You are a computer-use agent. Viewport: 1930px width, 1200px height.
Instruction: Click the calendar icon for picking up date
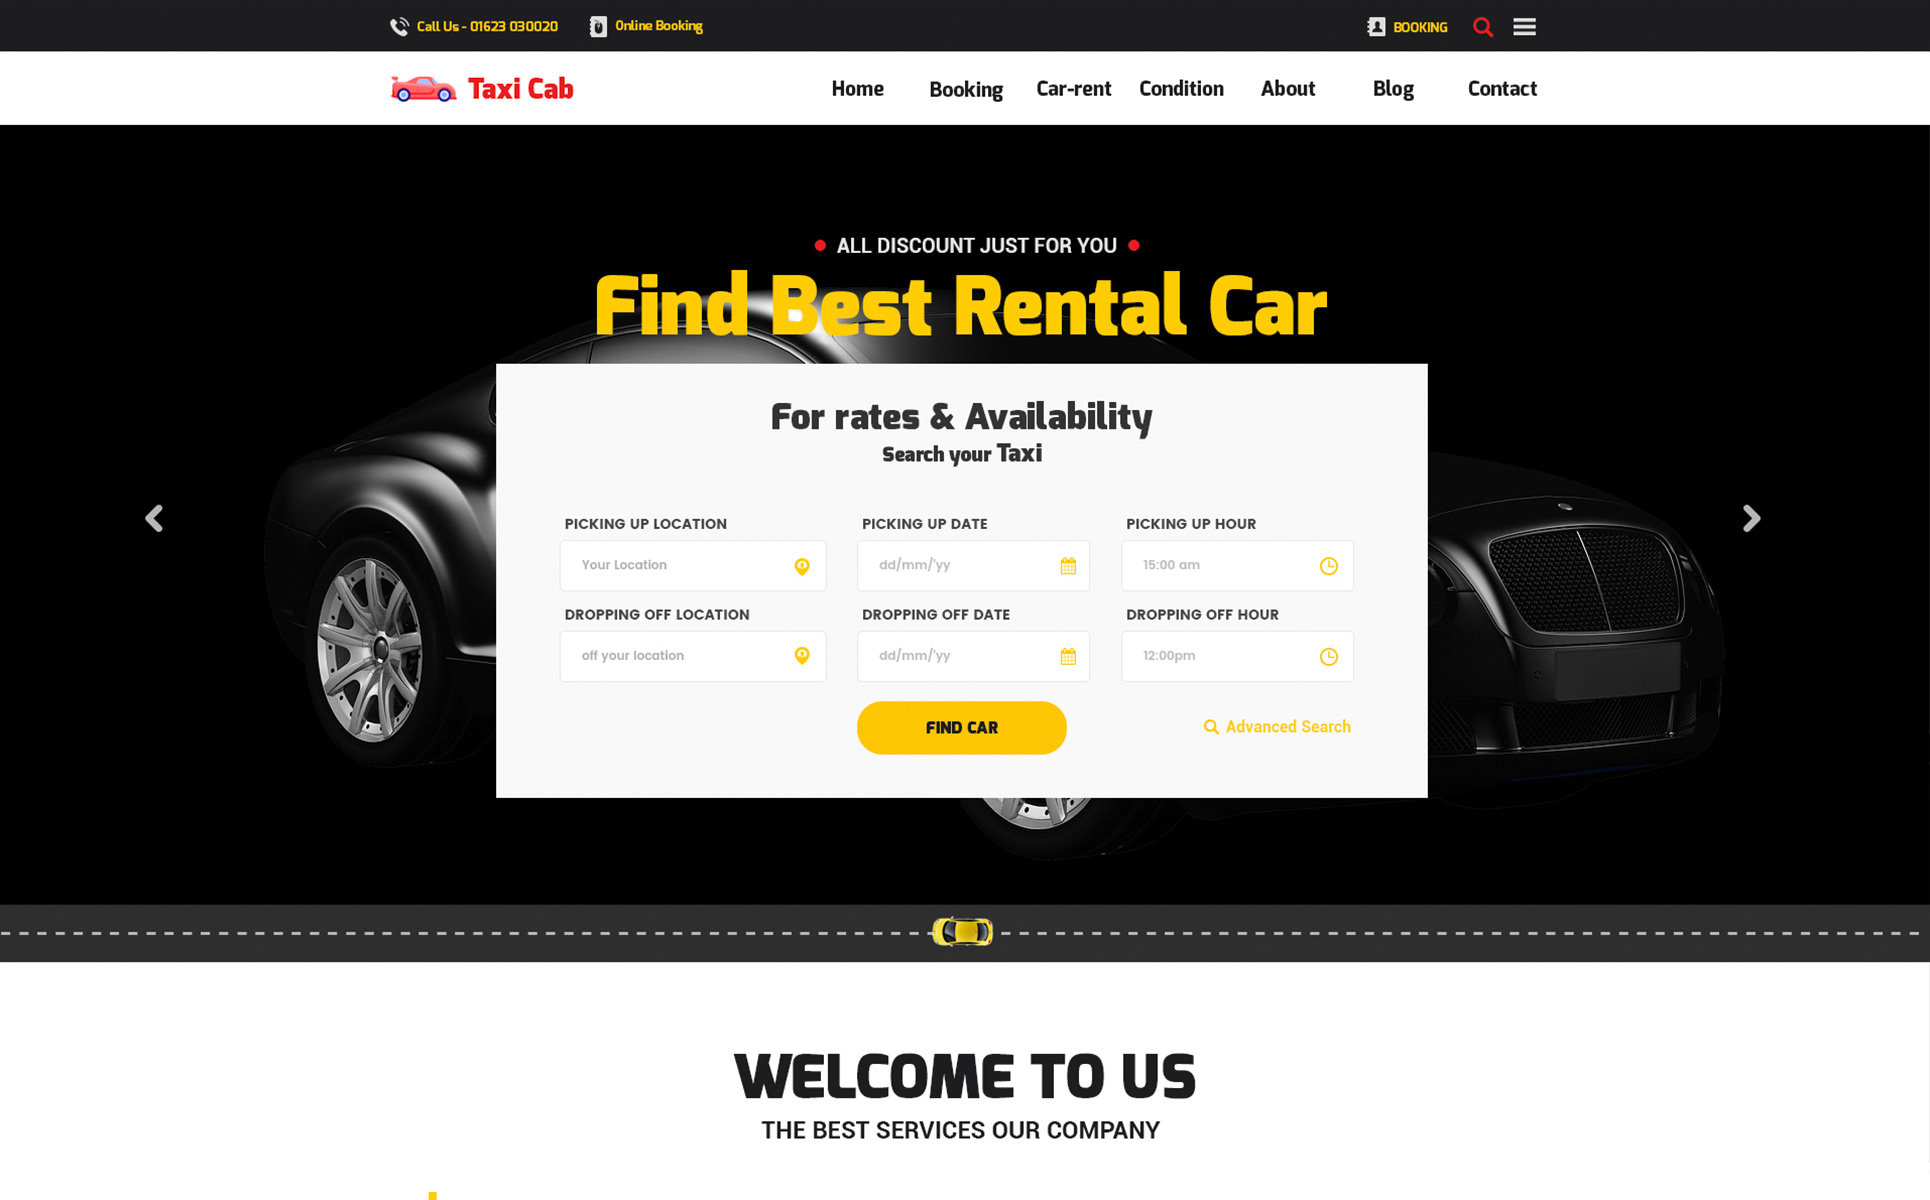click(1066, 564)
